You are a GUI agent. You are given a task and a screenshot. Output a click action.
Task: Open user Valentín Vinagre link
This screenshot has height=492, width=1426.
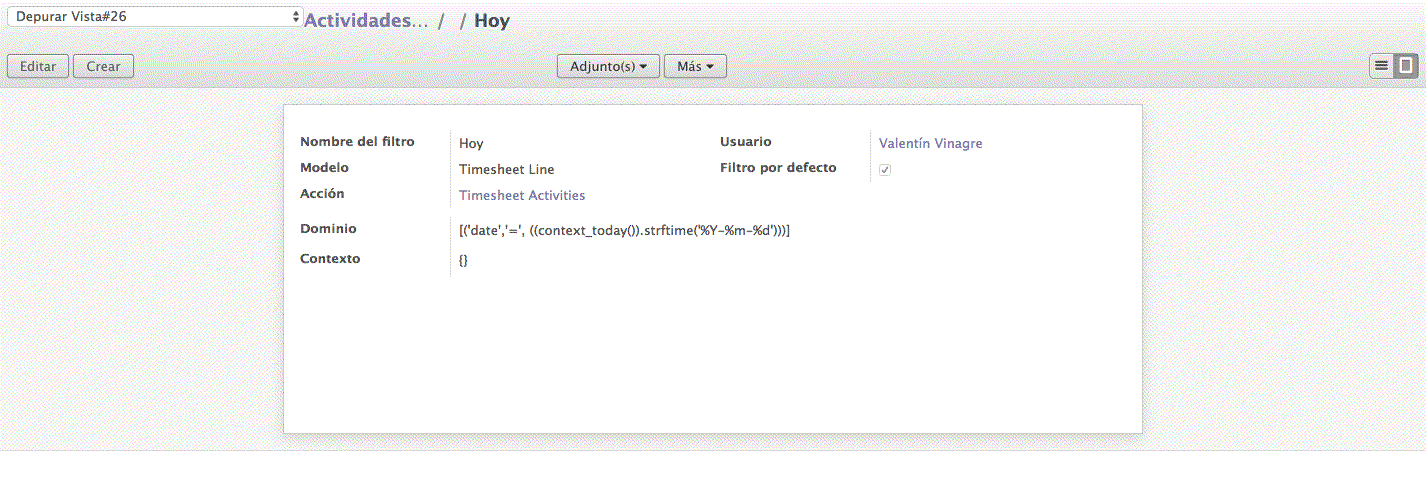930,144
